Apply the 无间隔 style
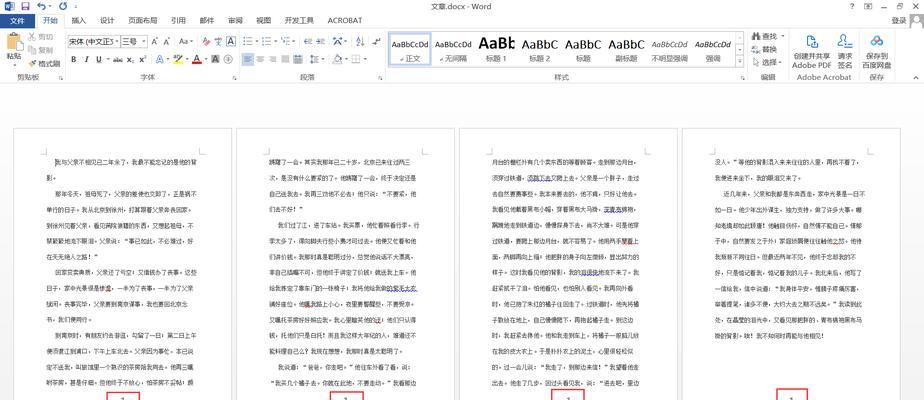The image size is (924, 400). [x=453, y=48]
